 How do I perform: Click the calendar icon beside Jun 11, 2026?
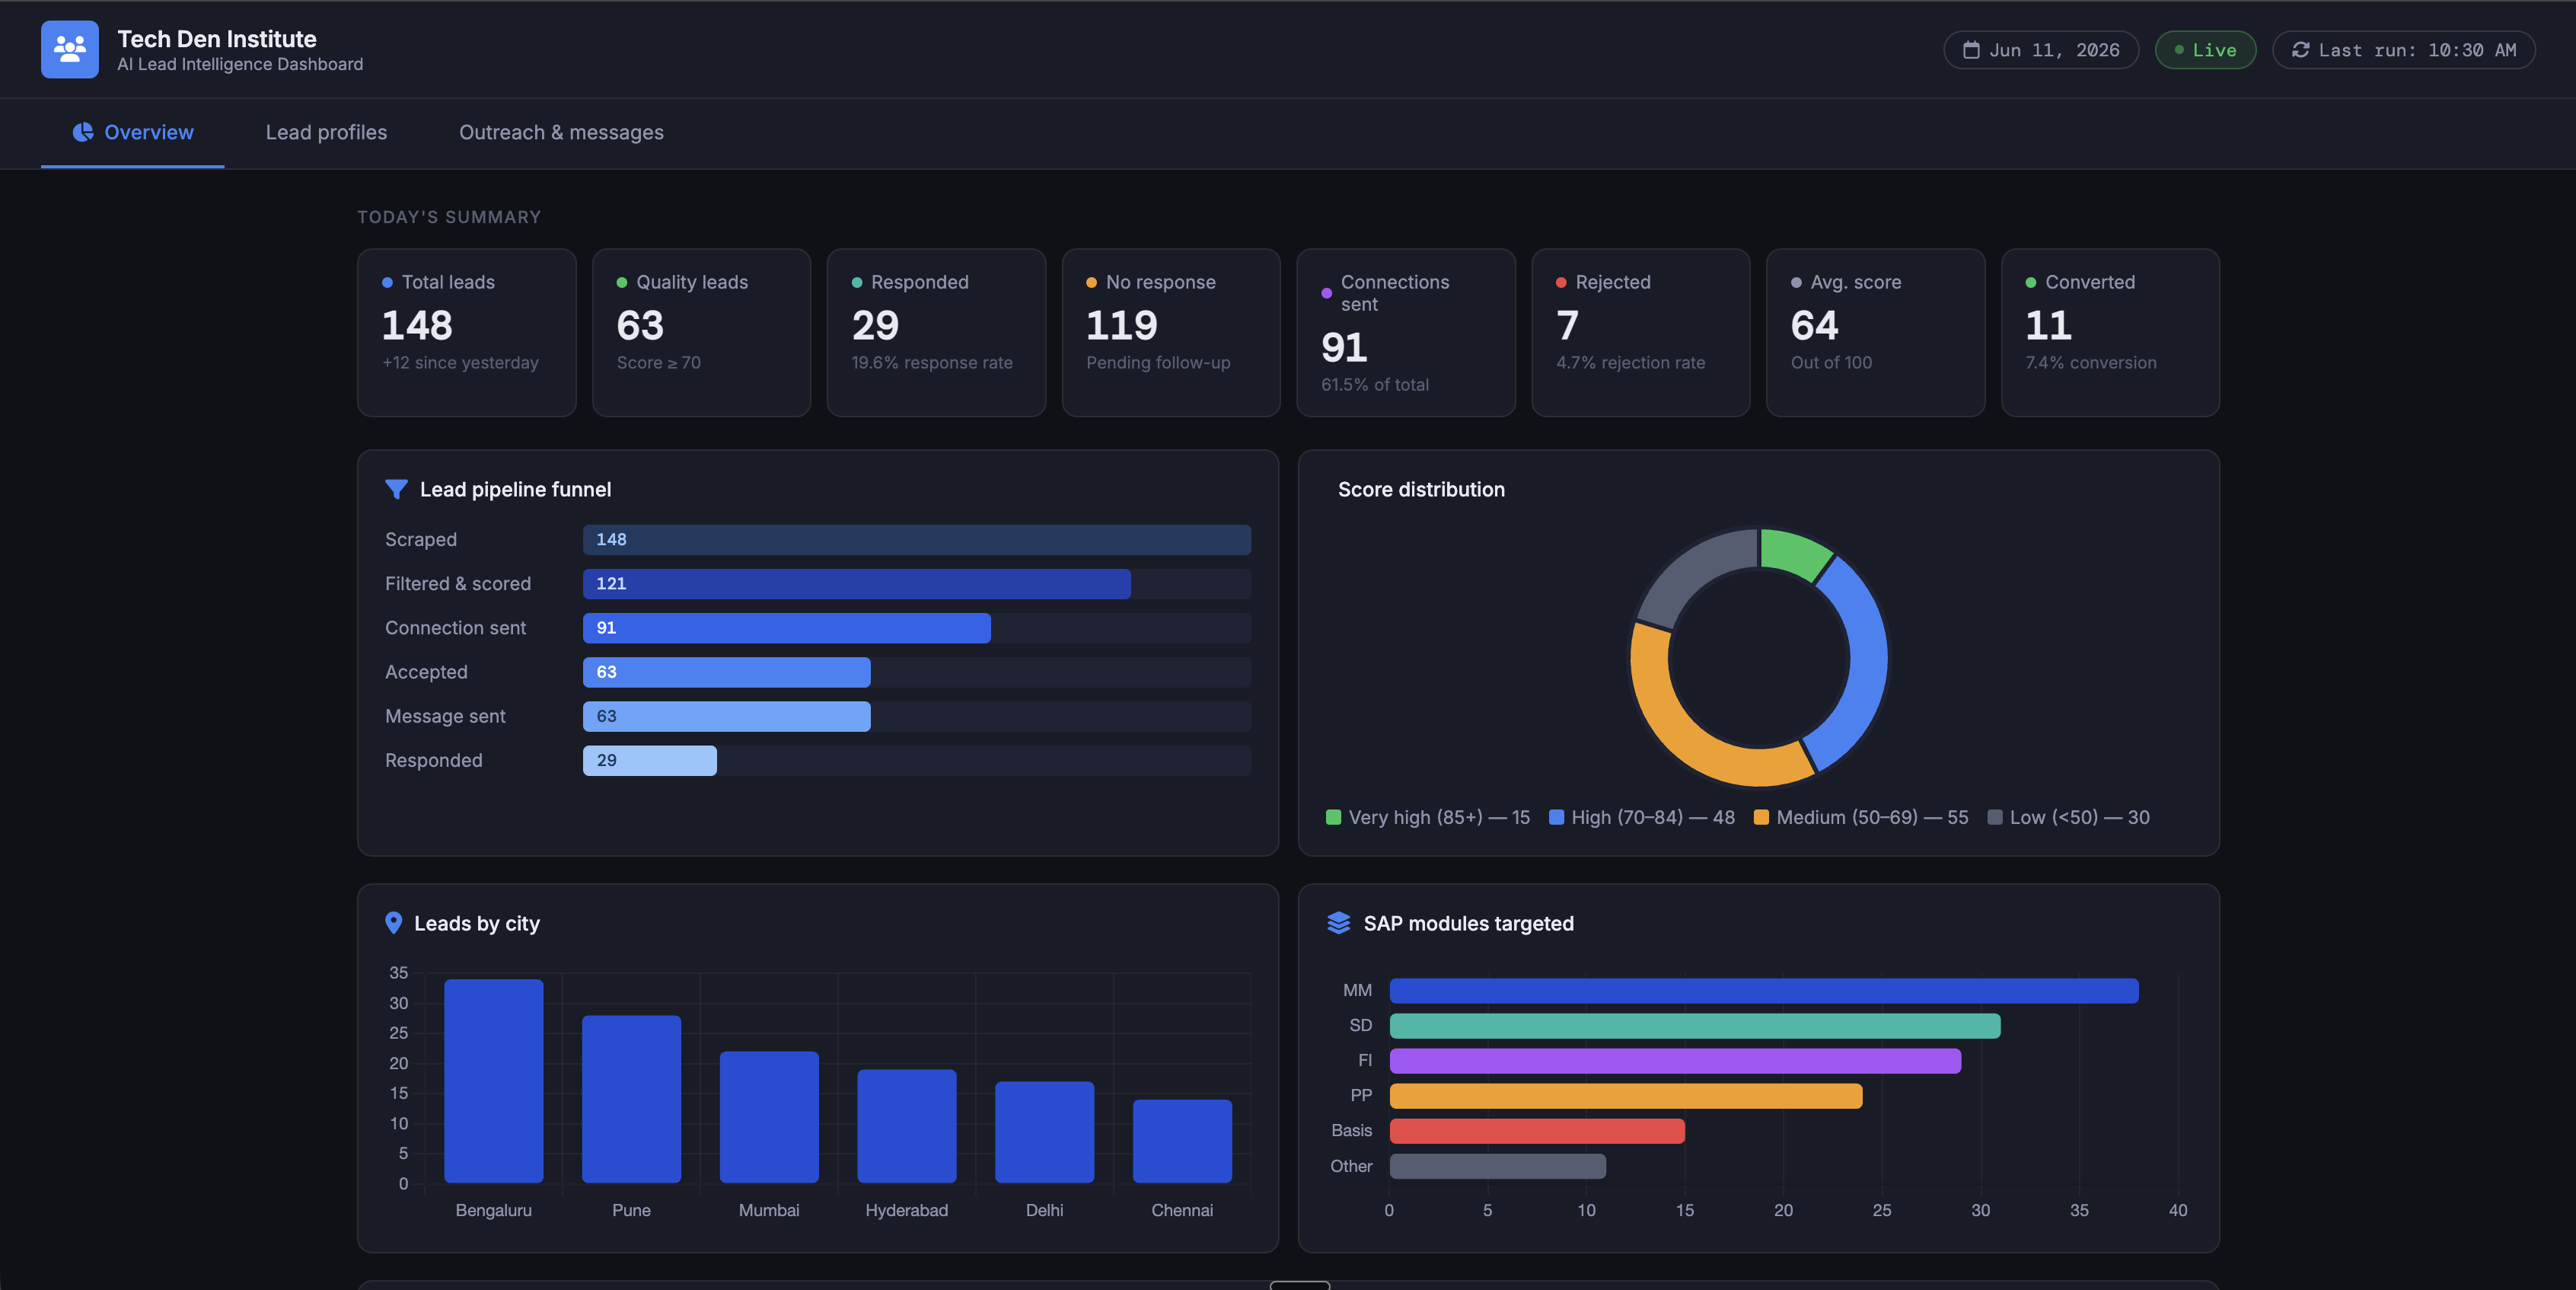(x=1971, y=50)
